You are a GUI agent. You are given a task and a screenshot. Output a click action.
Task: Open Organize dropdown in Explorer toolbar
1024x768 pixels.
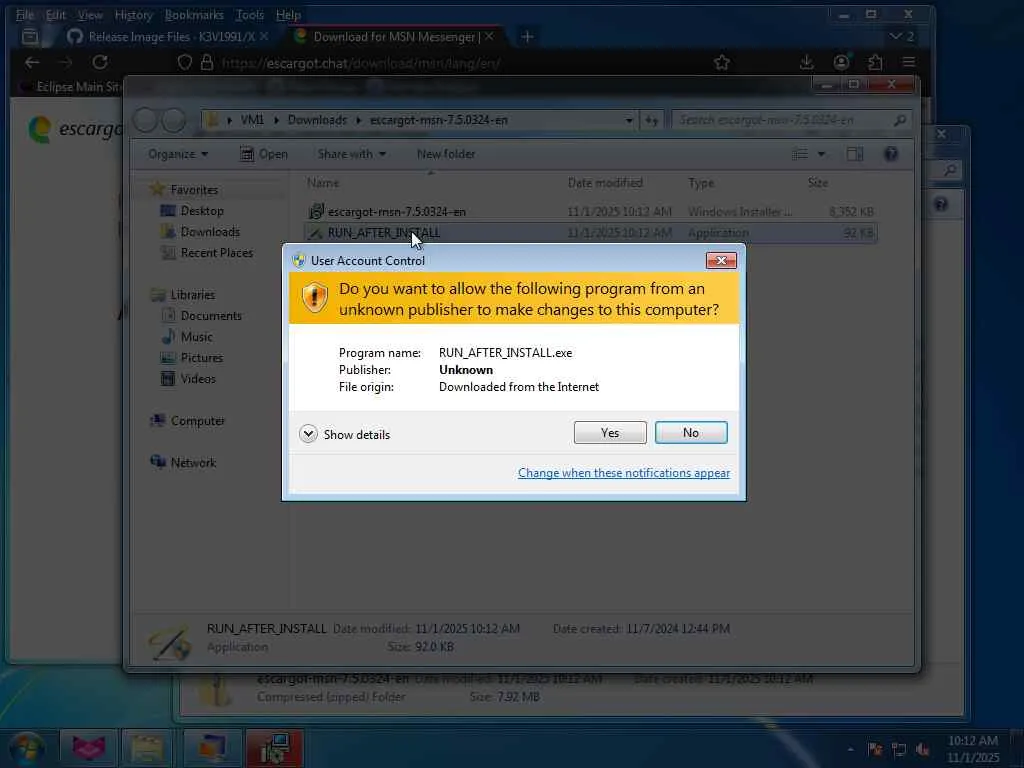click(x=178, y=154)
